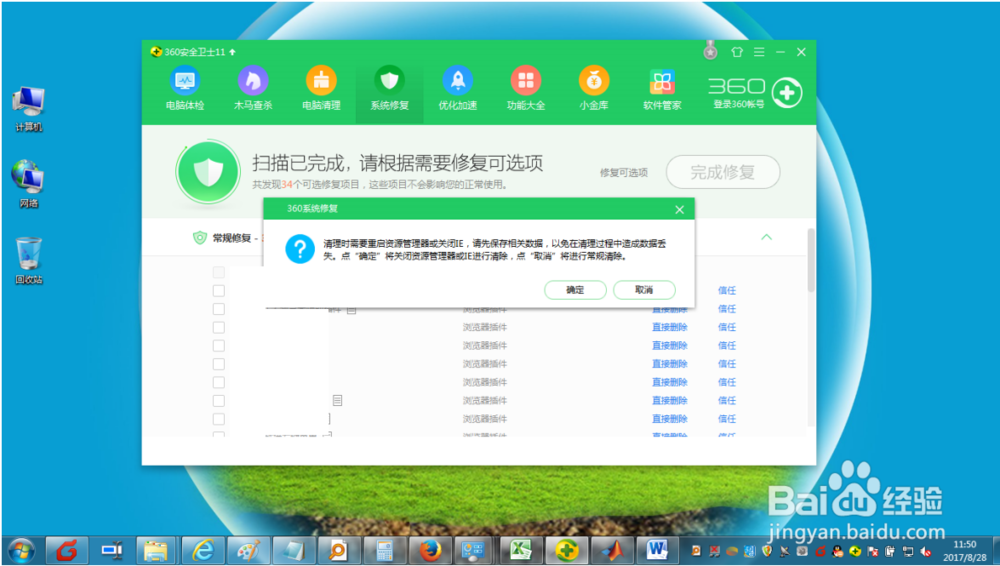Open 功能大全 tools collection
Image resolution: width=1000 pixels, height=566 pixels.
tap(526, 89)
